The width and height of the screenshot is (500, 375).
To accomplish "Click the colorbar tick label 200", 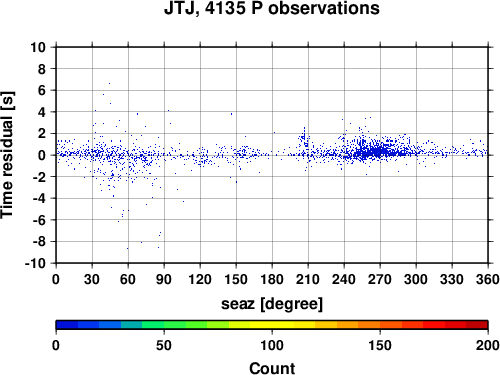I will tap(488, 345).
